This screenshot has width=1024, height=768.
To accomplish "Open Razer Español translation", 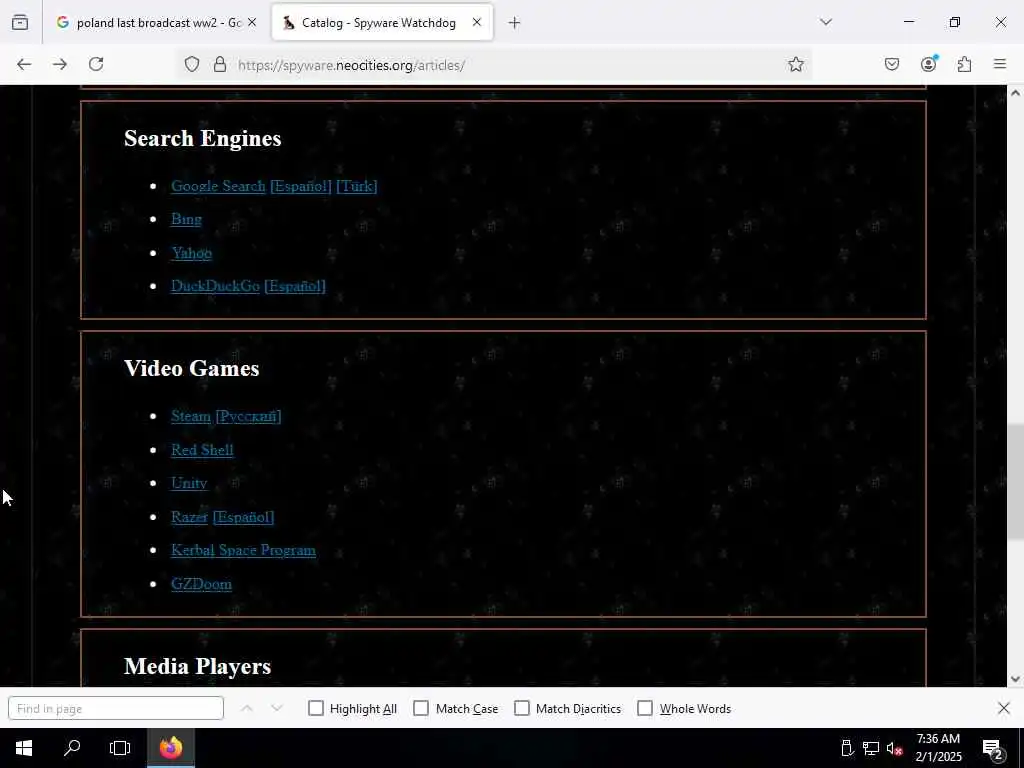I will pyautogui.click(x=244, y=517).
